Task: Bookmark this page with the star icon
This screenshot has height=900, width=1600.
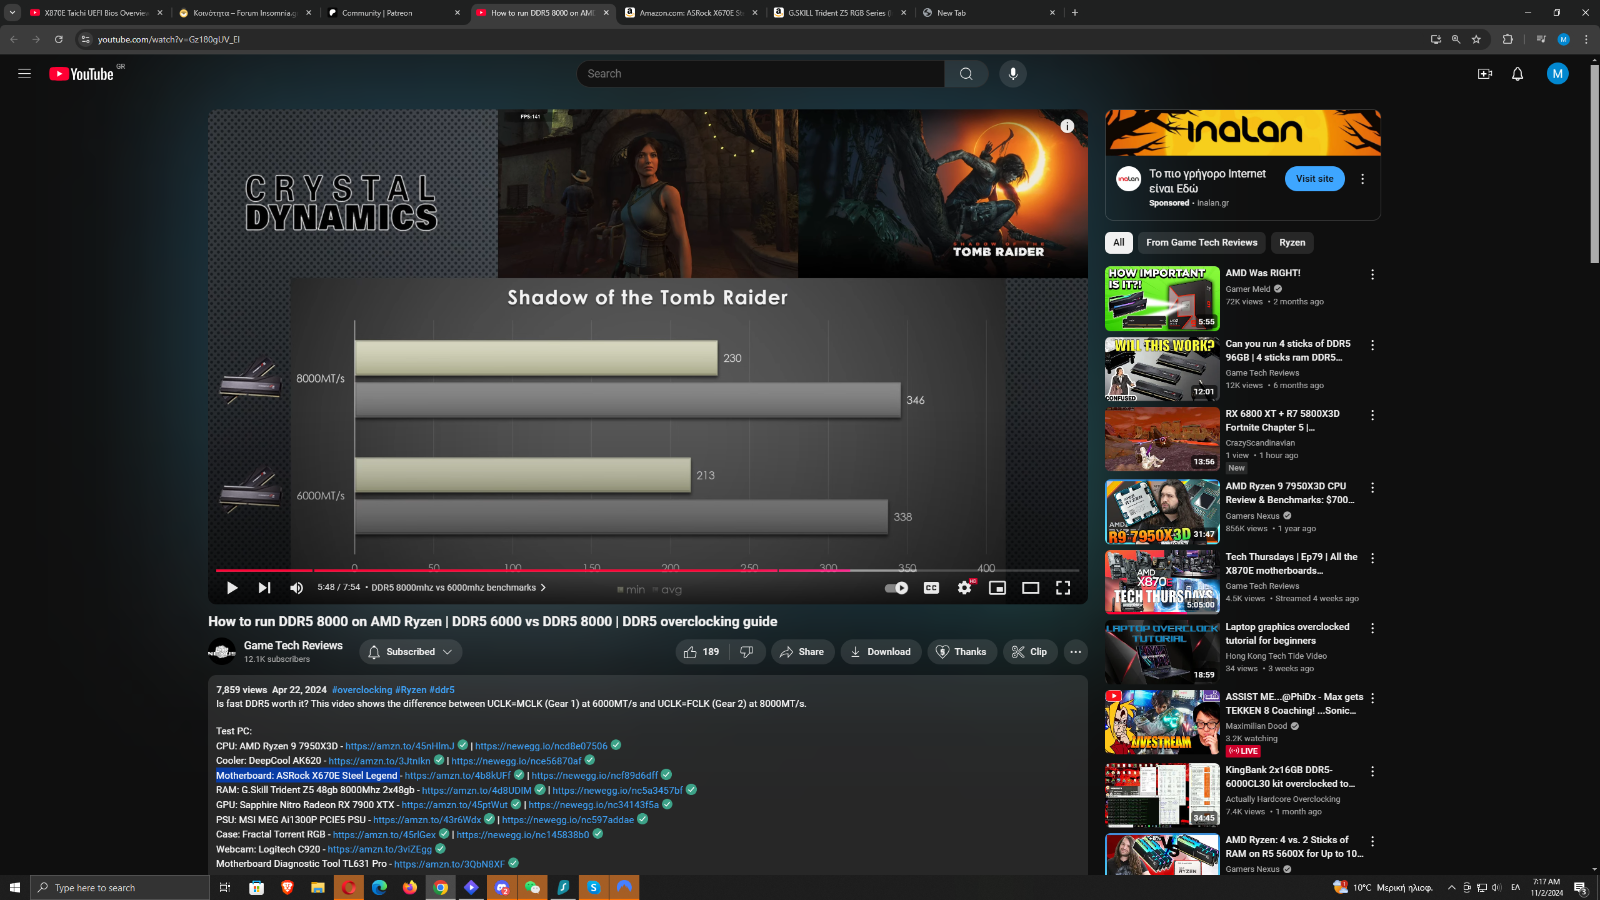Action: click(1476, 39)
